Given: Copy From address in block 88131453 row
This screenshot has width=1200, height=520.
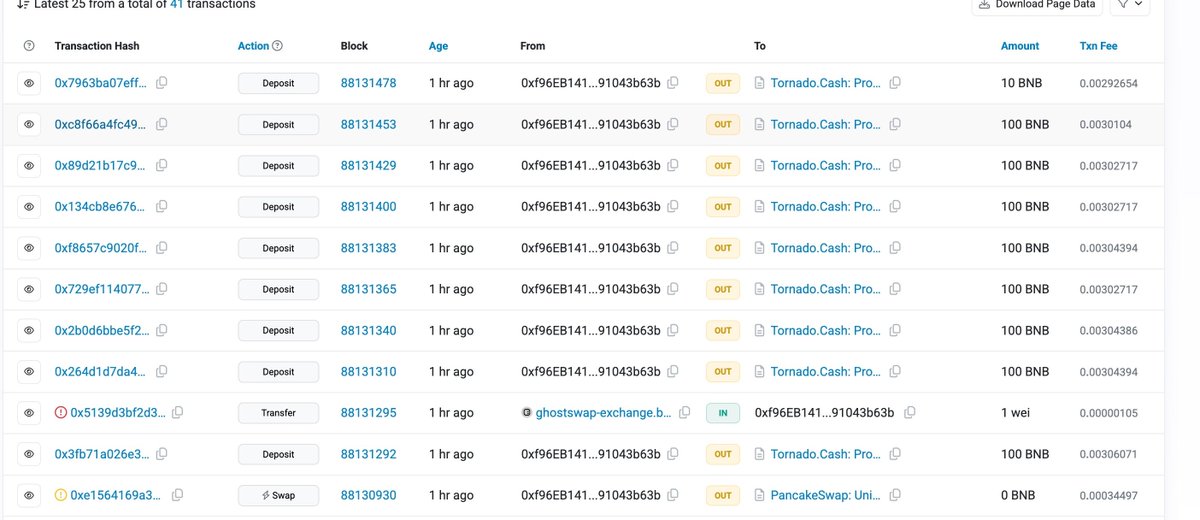Looking at the screenshot, I should click(x=673, y=124).
